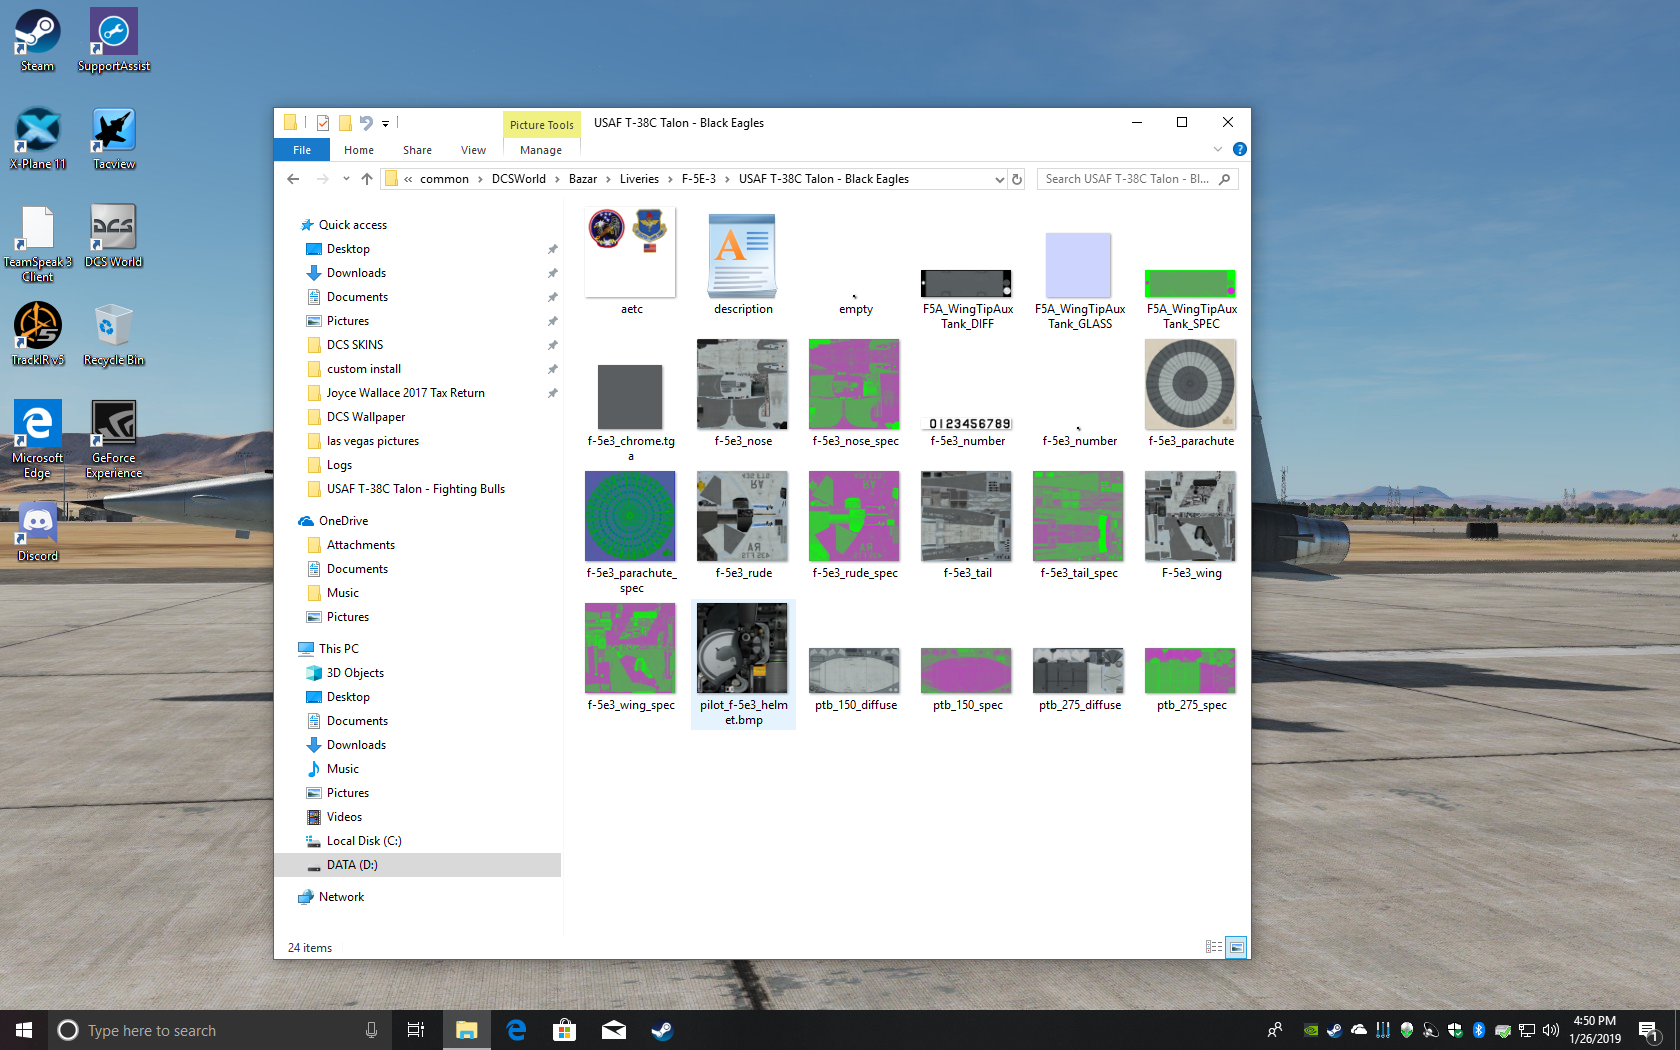1680x1050 pixels.
Task: Navigate to Liveries in breadcrumb path
Action: click(639, 179)
